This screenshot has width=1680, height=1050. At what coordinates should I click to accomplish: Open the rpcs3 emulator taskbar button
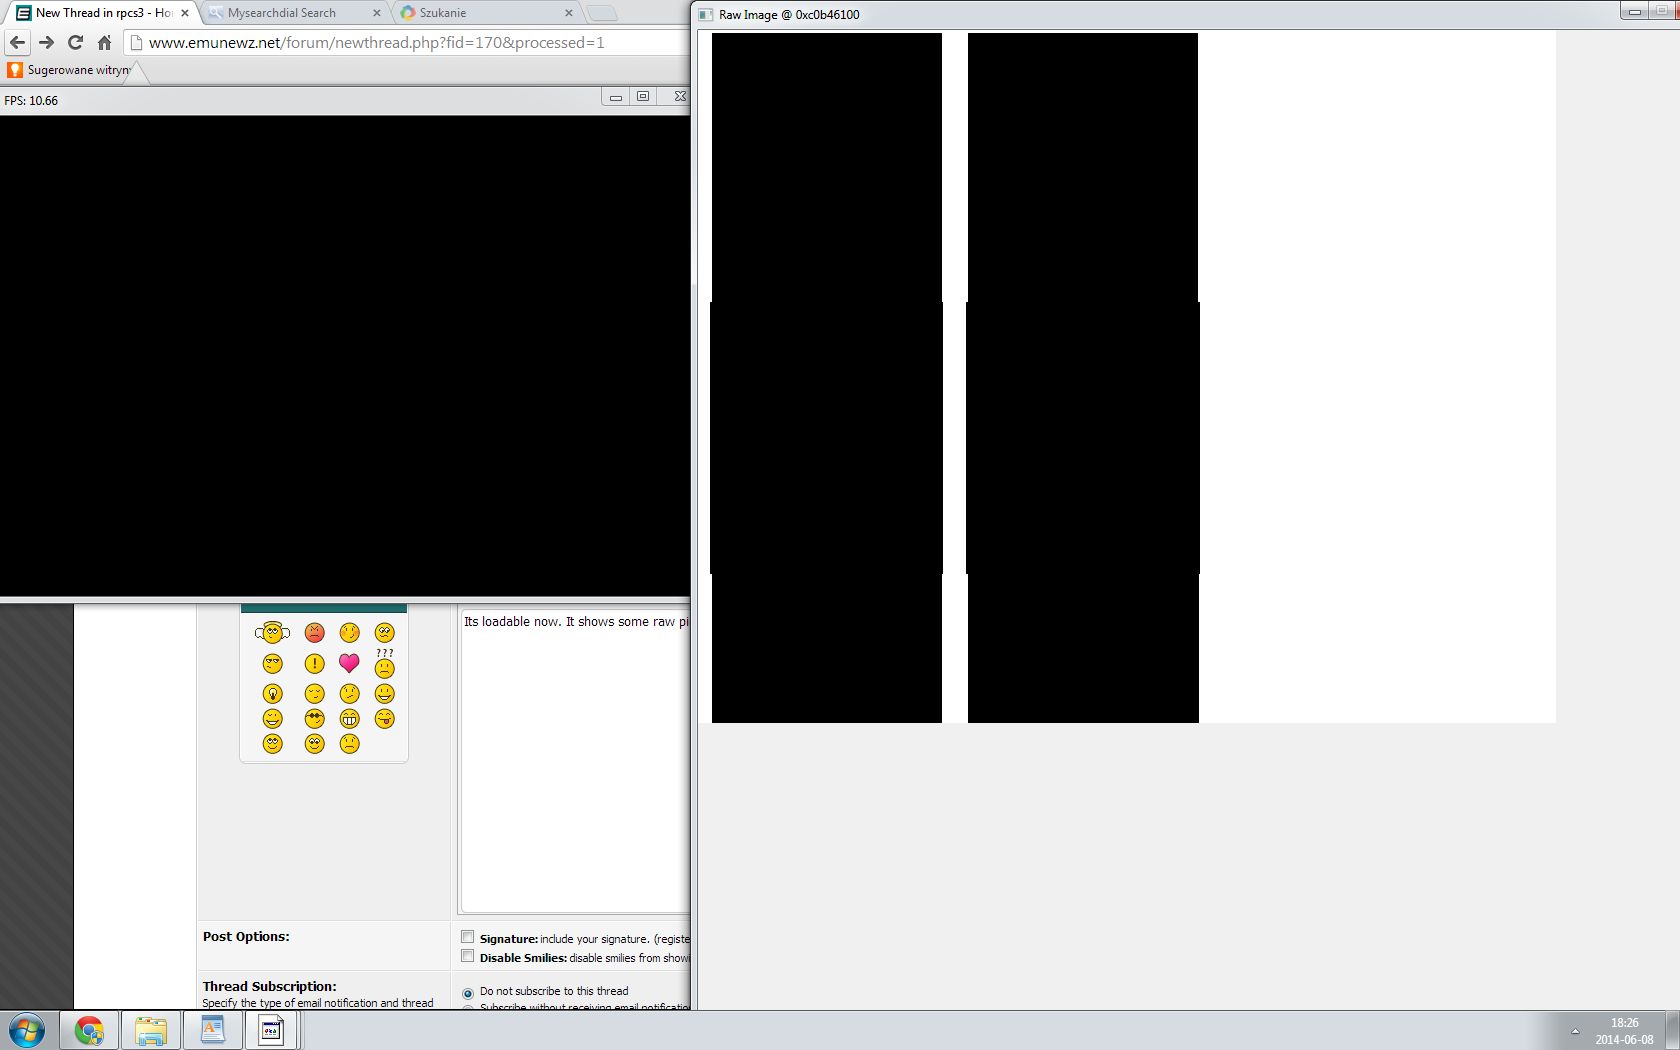pyautogui.click(x=271, y=1030)
